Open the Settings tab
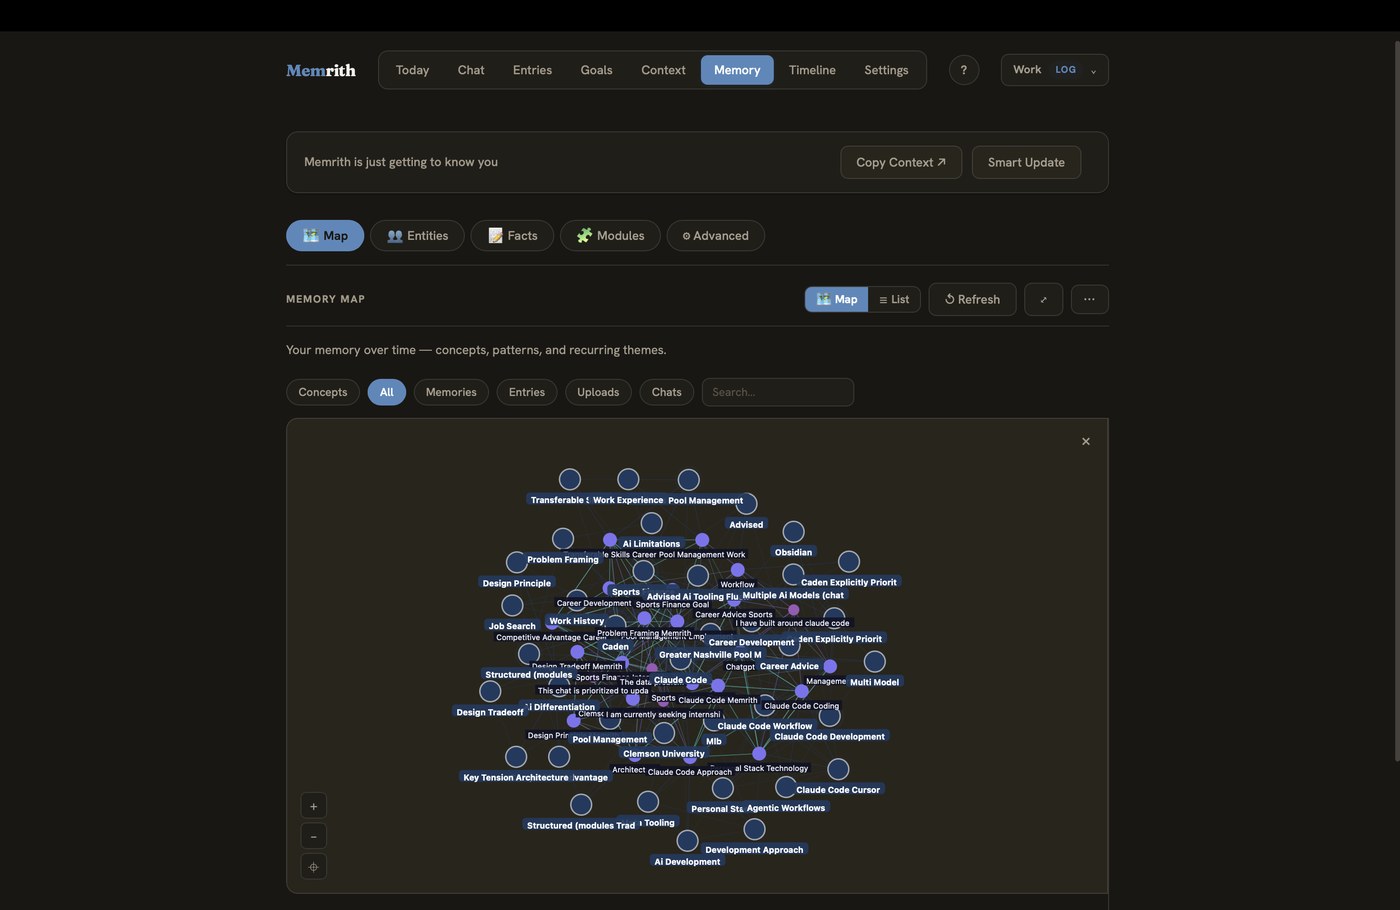Screen dimensions: 1400x910 point(886,70)
